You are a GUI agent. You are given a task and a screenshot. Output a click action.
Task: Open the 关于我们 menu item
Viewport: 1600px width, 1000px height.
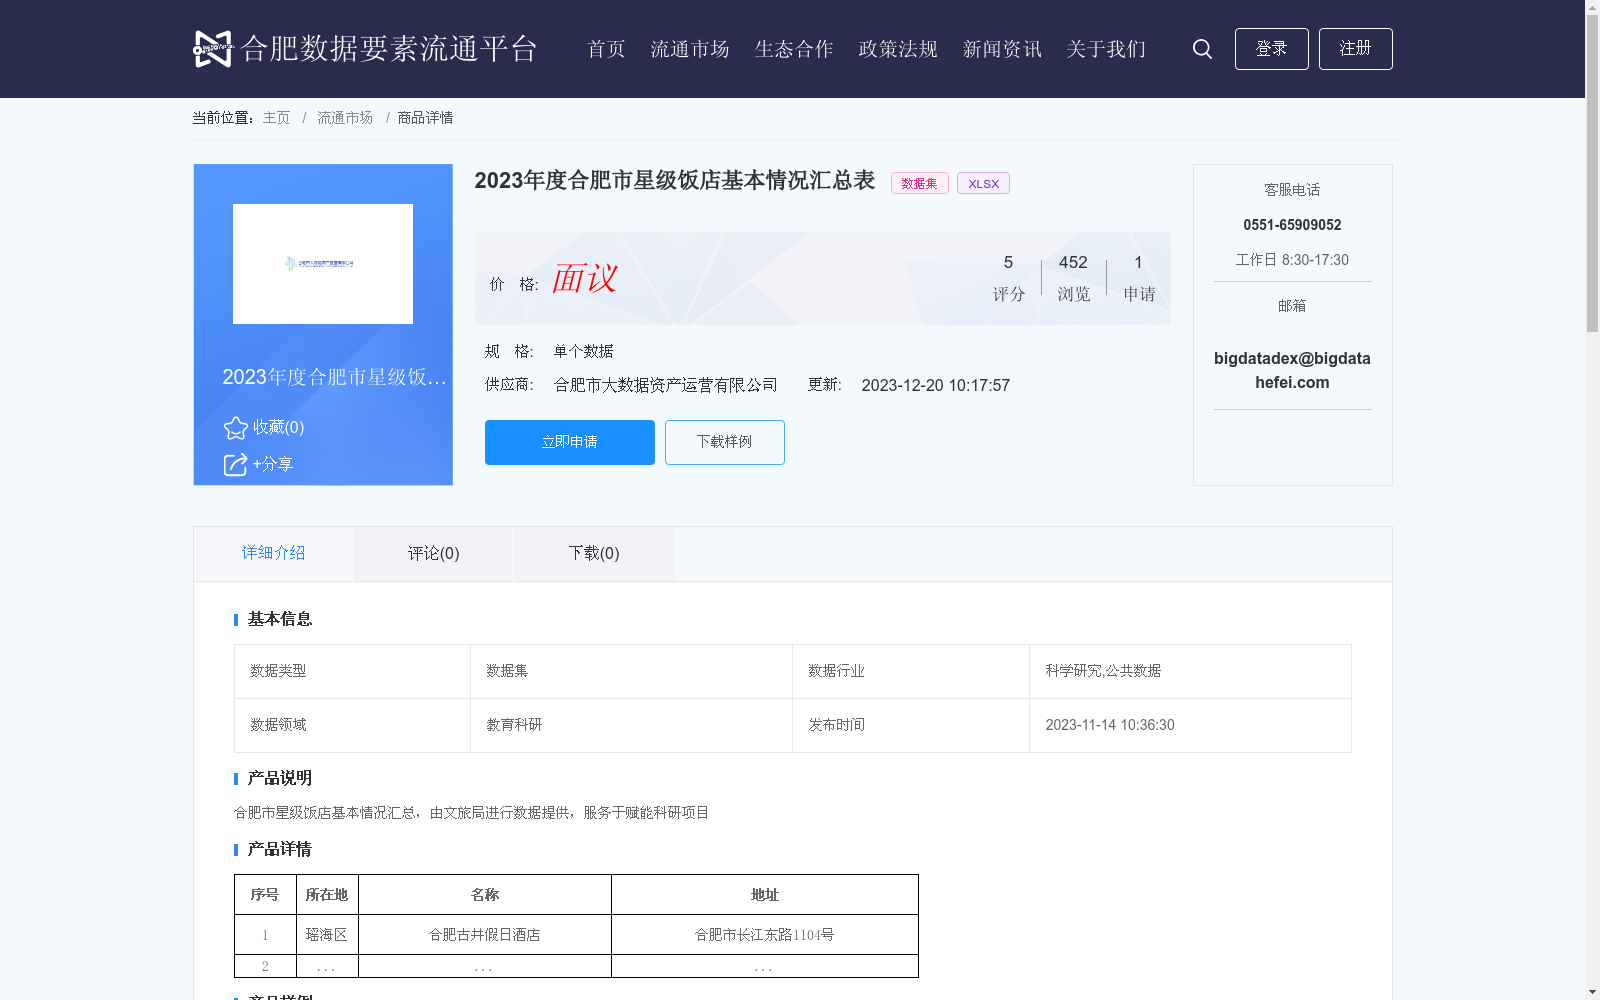pyautogui.click(x=1106, y=49)
